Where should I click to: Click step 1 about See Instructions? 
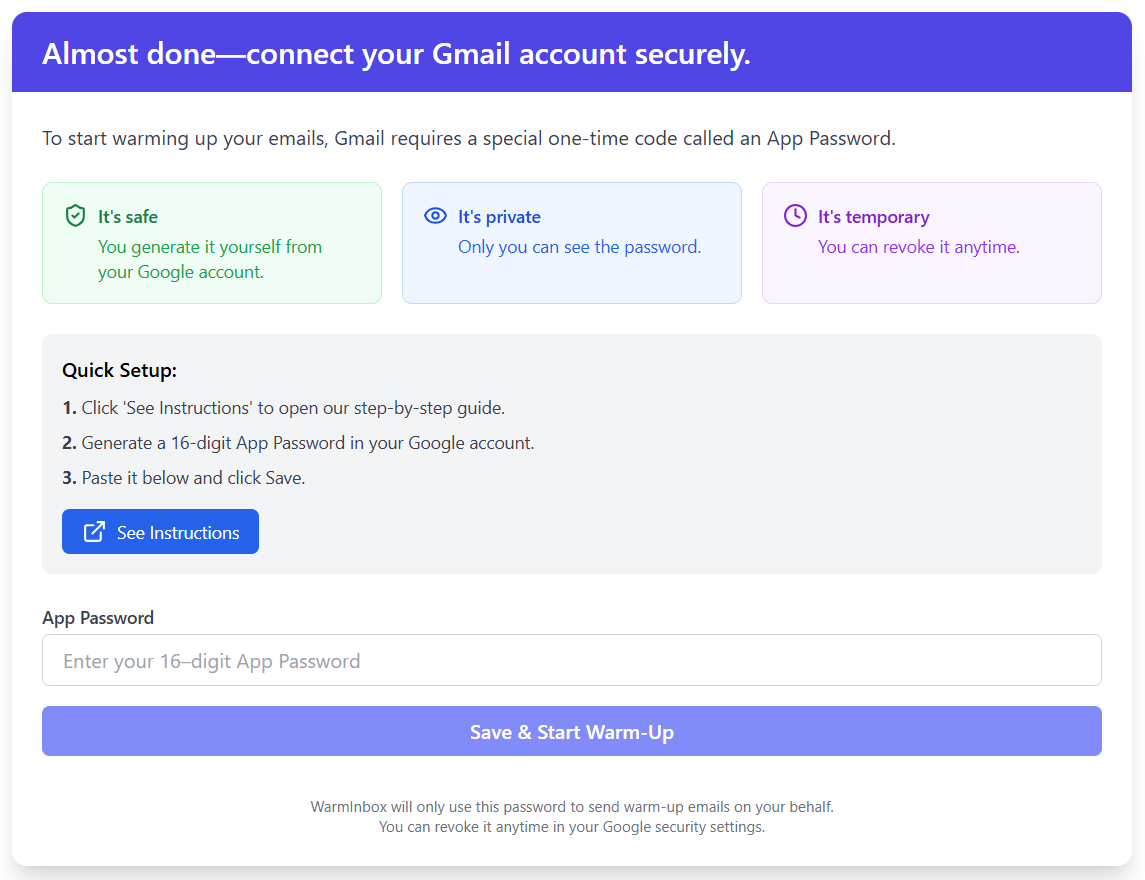tap(283, 408)
